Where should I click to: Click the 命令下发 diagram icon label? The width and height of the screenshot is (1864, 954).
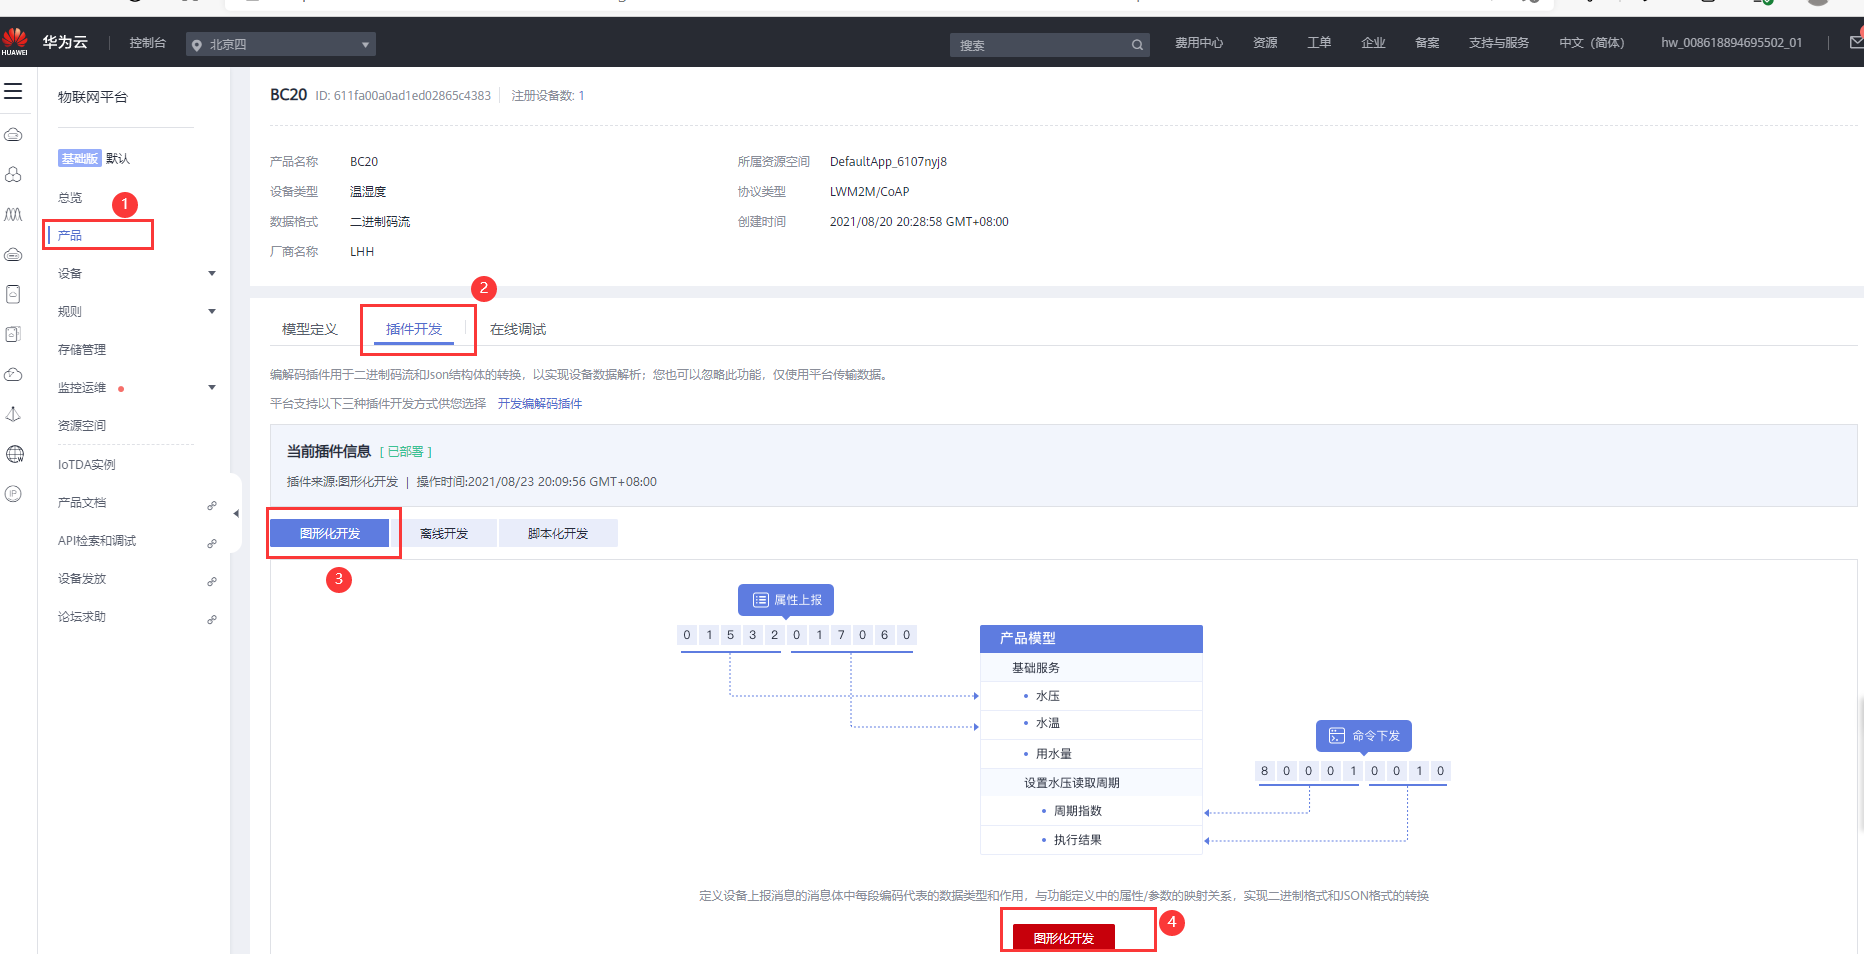tap(1364, 736)
